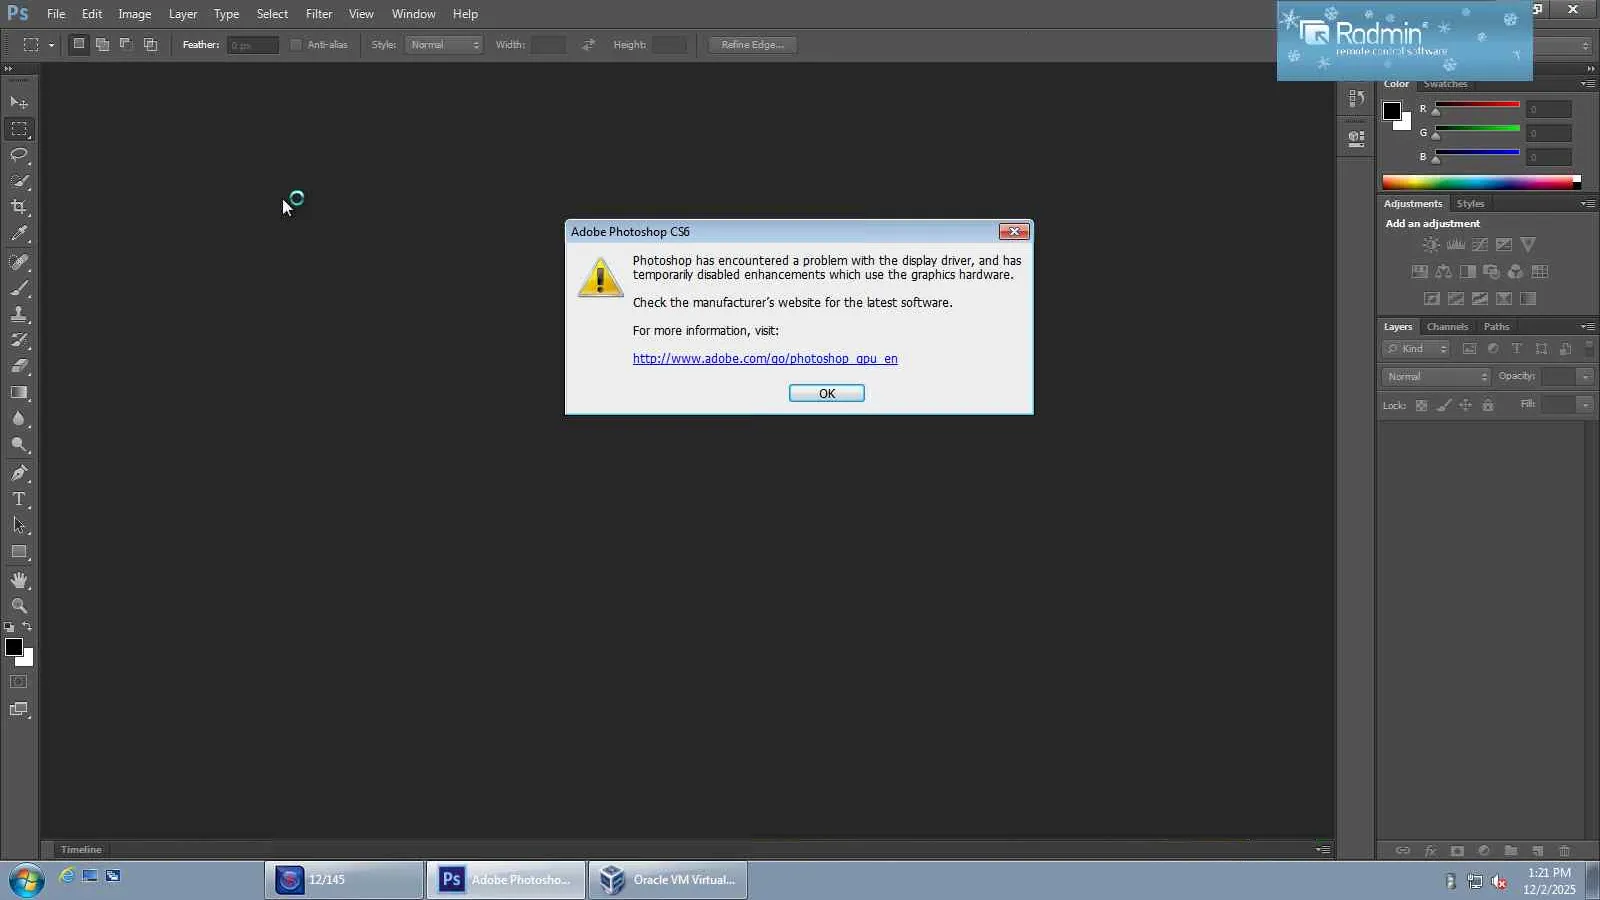This screenshot has width=1600, height=900.
Task: Select the Eraser tool
Action: pos(19,366)
